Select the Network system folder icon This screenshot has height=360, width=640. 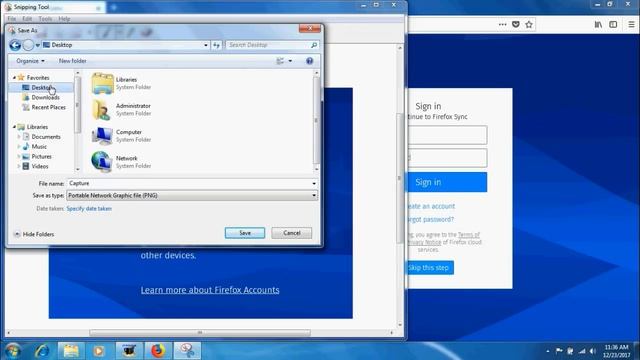pos(102,162)
